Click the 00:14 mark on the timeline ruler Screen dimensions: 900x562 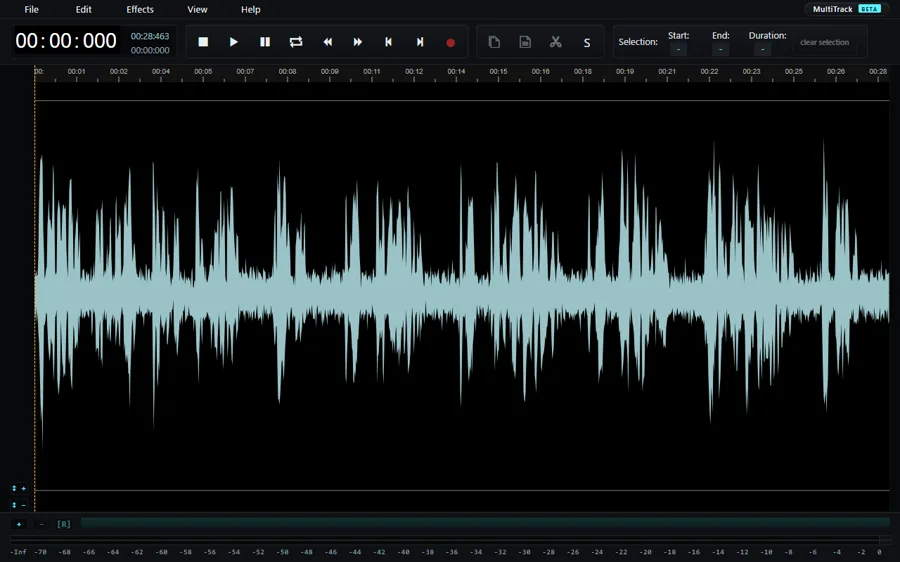(x=456, y=72)
